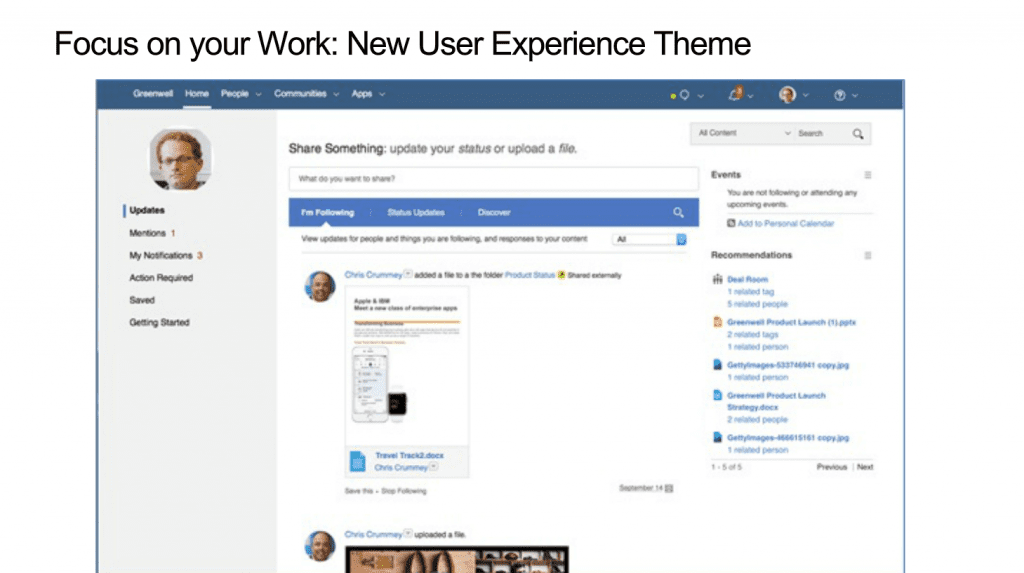
Task: Click the Gettyimages-466615161 file icon
Action: (718, 437)
